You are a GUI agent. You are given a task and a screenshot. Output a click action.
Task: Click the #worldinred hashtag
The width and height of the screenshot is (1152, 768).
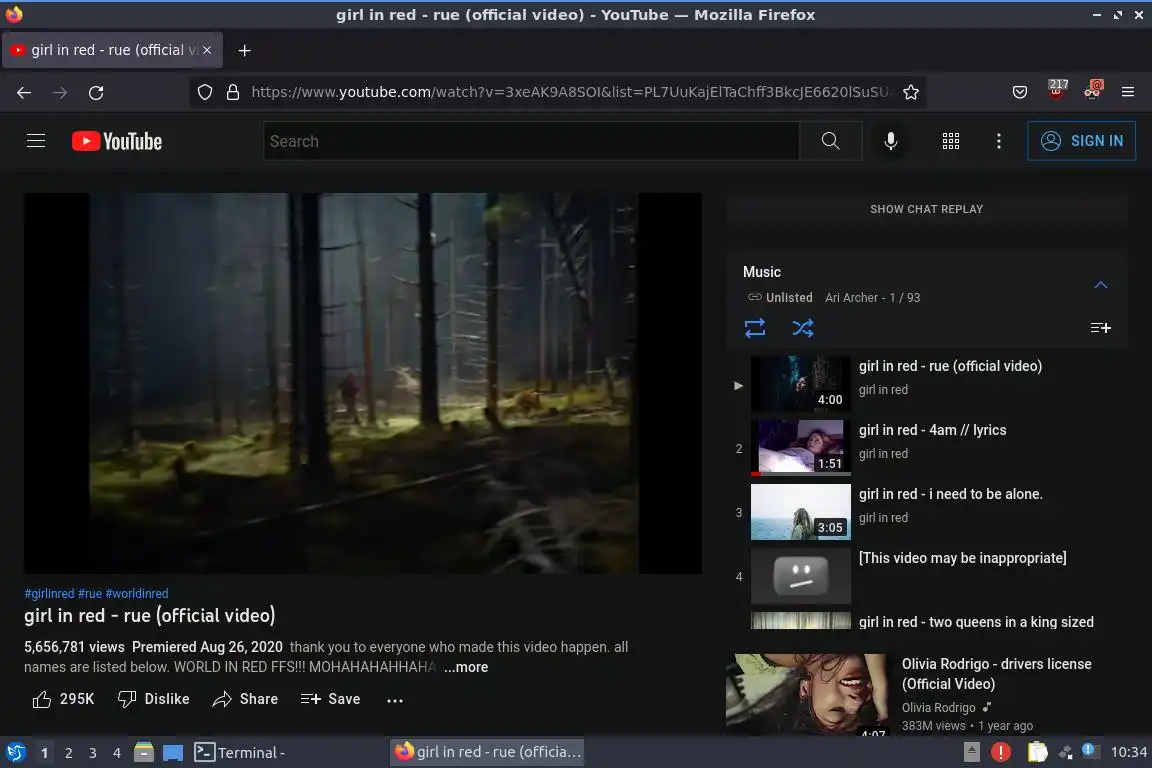point(137,594)
